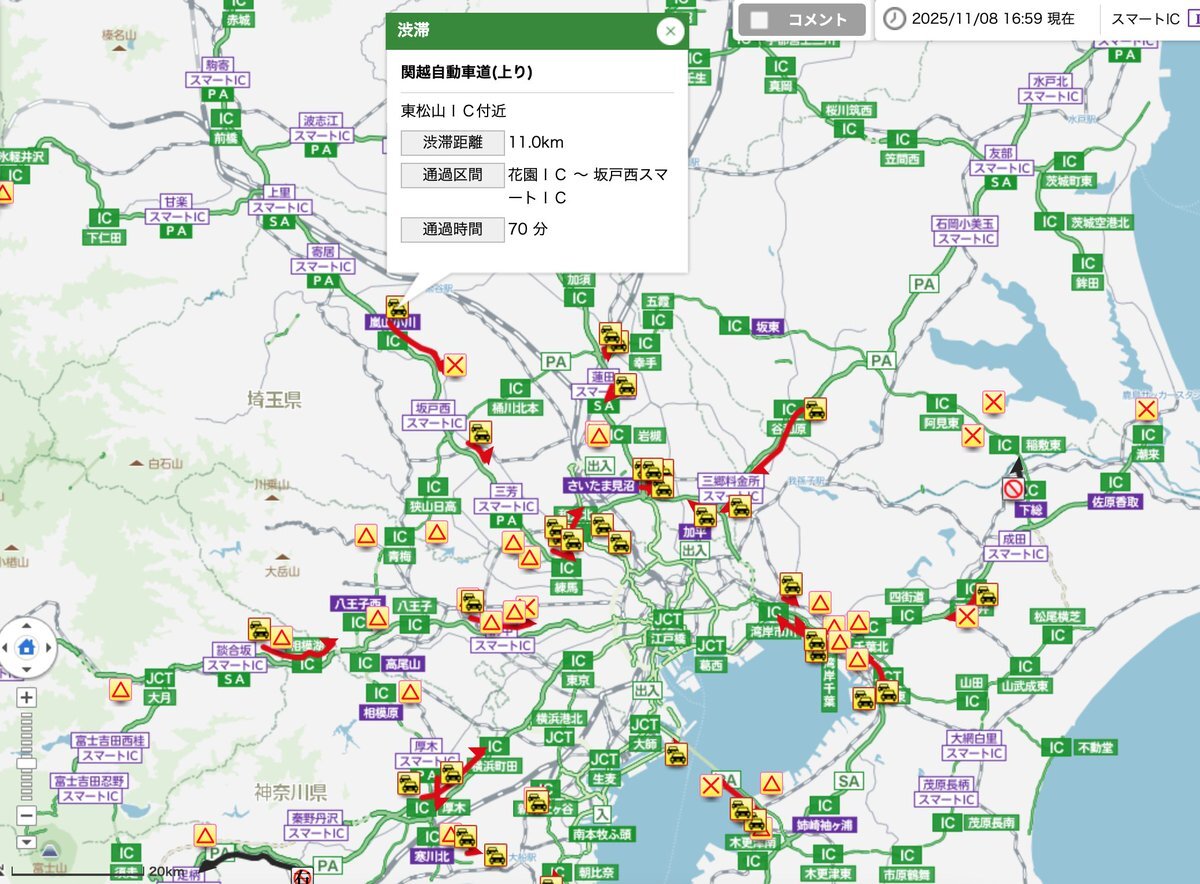Click the warning triangle left of 大月 JCT
Image resolution: width=1200 pixels, height=884 pixels.
(x=121, y=689)
